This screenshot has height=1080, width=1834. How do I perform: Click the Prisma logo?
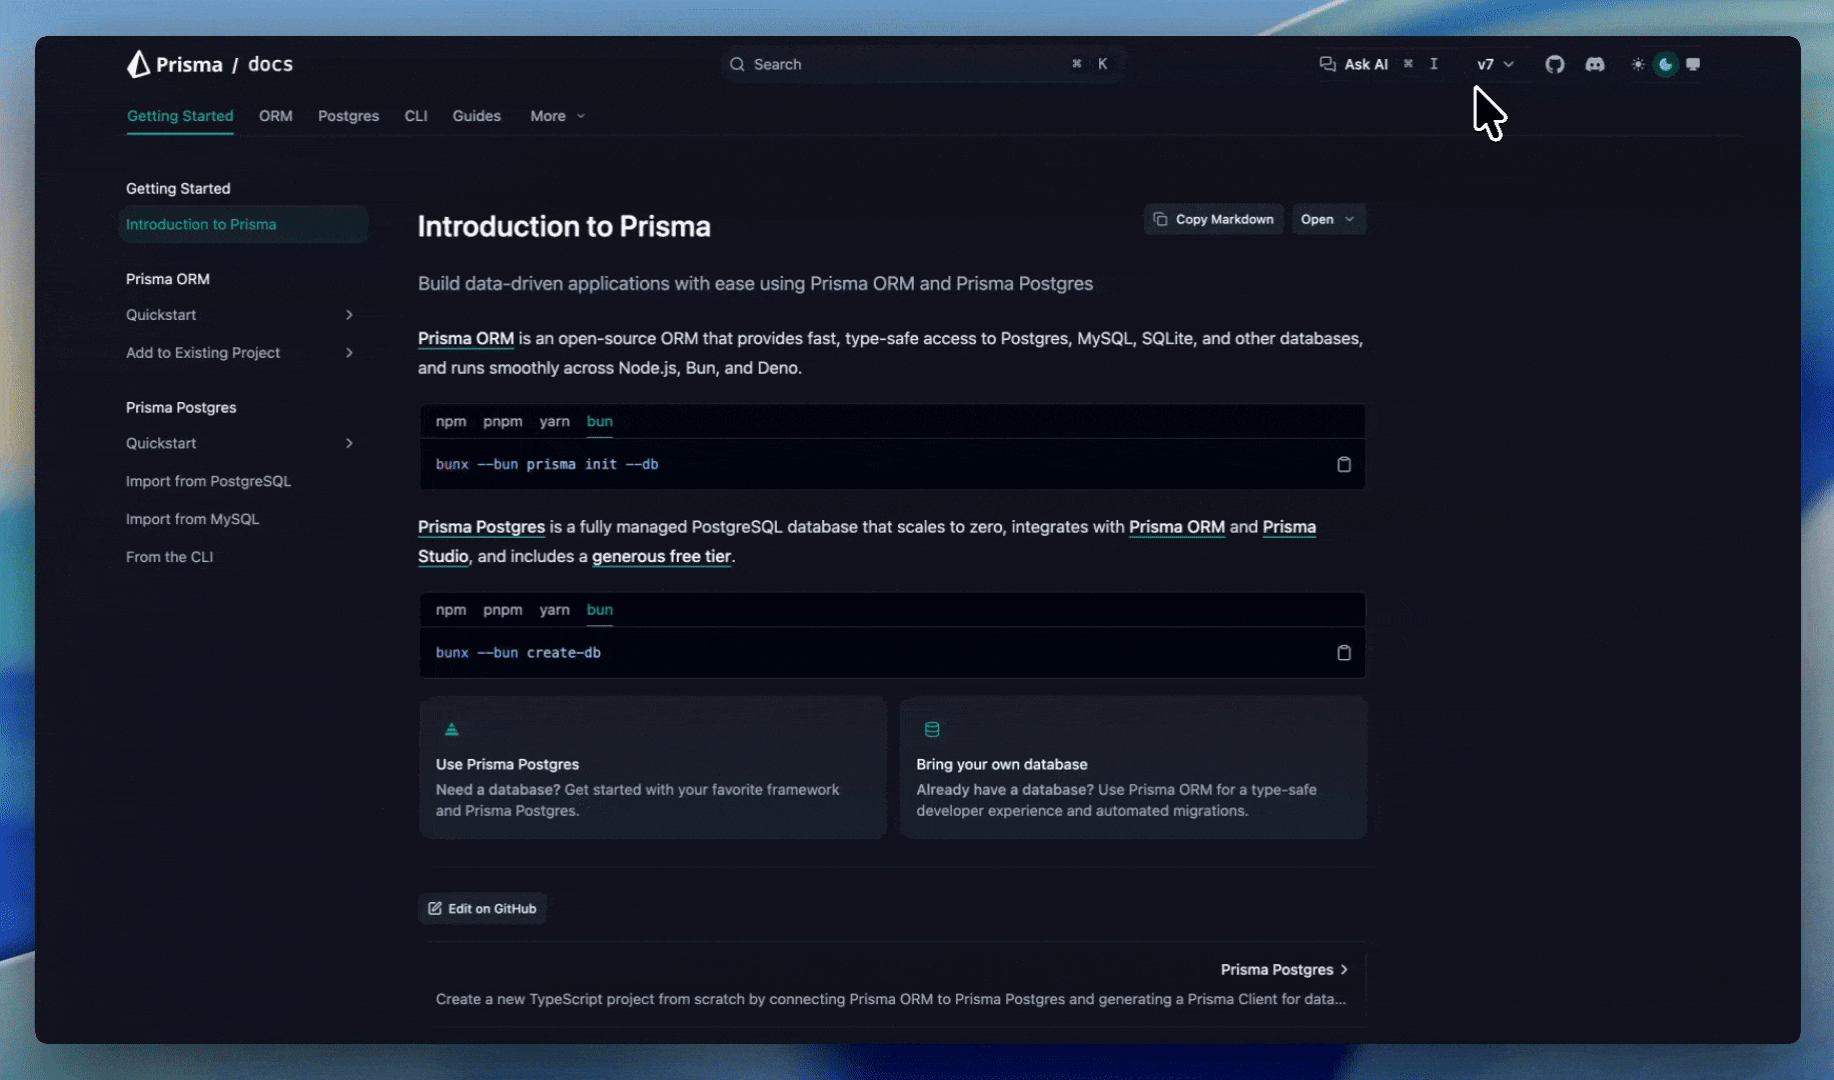pos(137,63)
